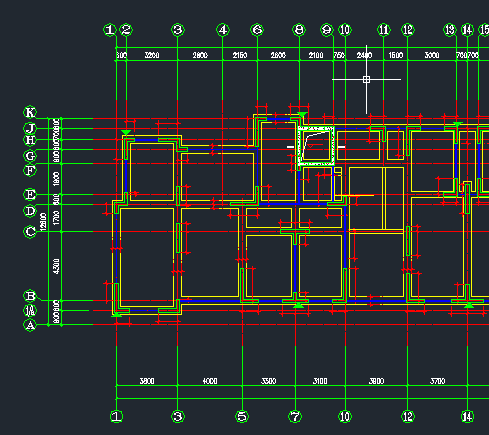This screenshot has width=489, height=435.
Task: Pick the 3900 dimension text at bottom
Action: [376, 381]
